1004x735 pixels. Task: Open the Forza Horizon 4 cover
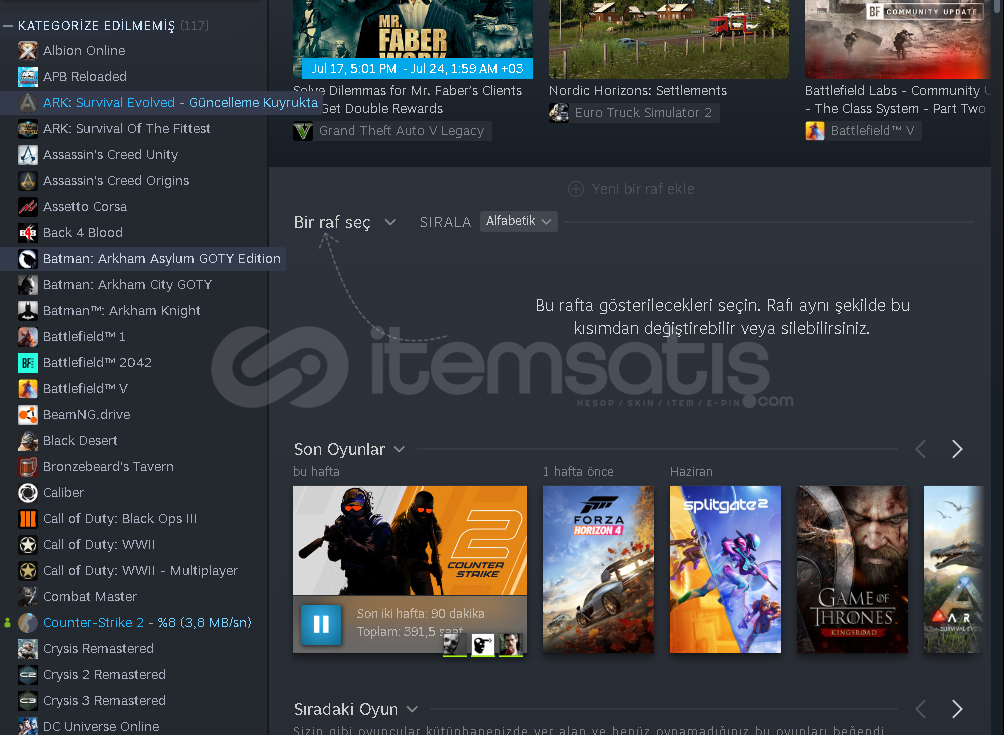[599, 570]
